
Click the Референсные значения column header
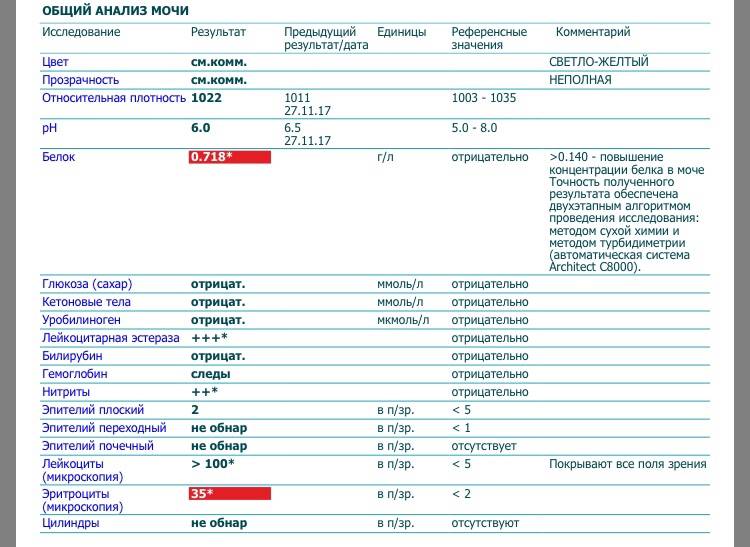point(489,38)
